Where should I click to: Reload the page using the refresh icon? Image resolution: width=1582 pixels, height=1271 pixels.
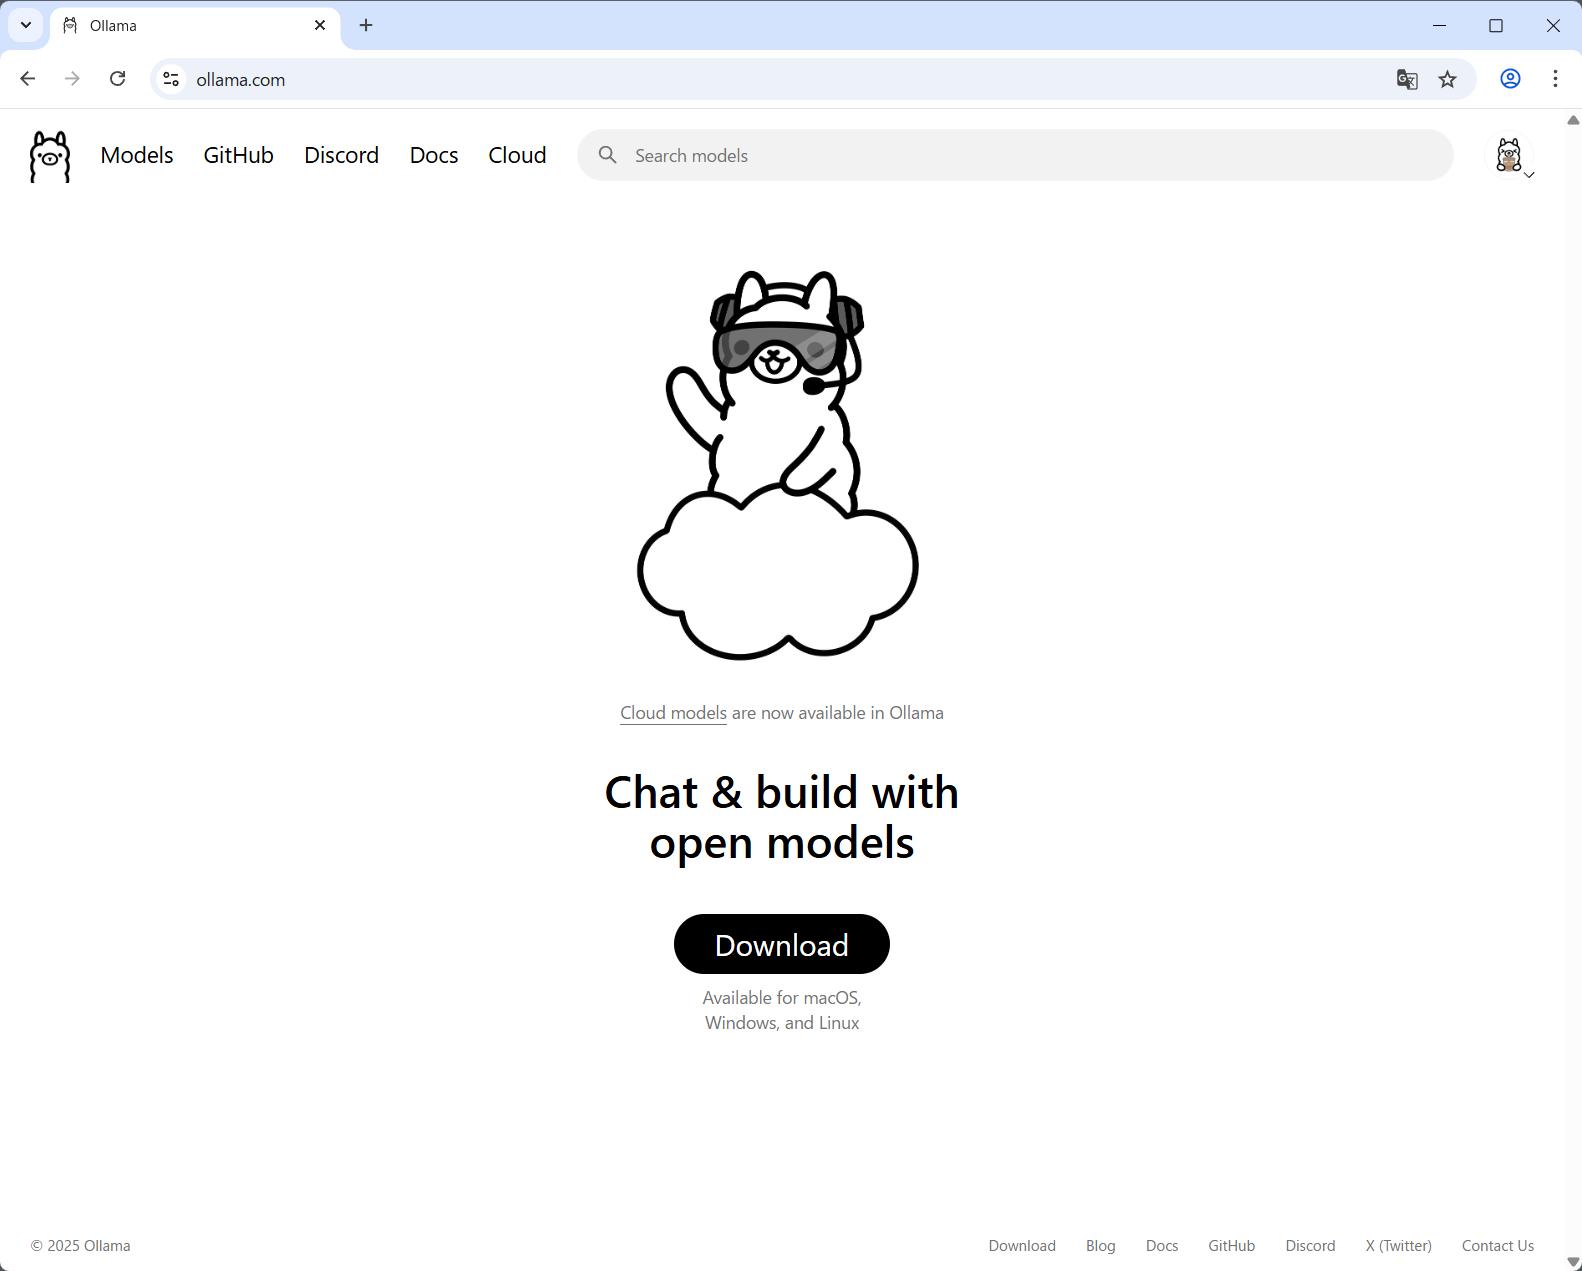[x=117, y=79]
